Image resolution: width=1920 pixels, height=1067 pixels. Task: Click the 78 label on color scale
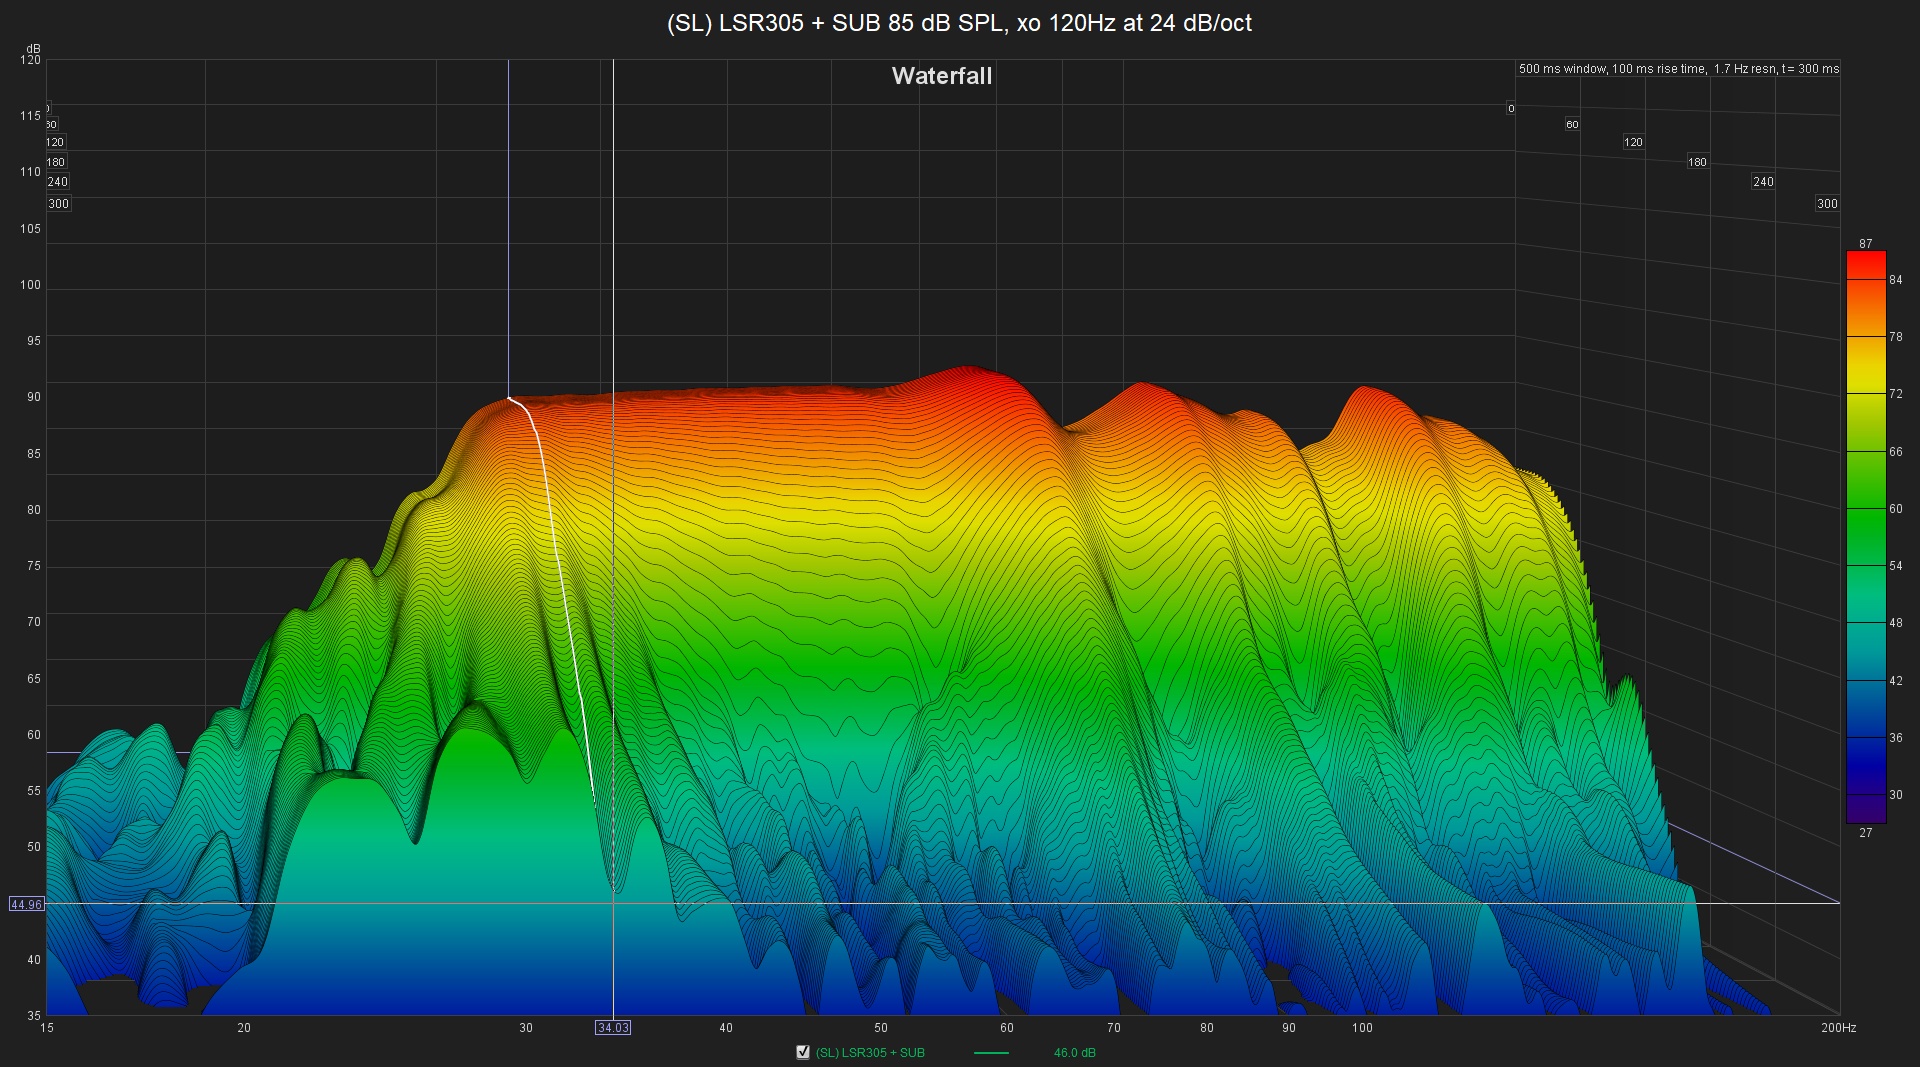[x=1896, y=337]
